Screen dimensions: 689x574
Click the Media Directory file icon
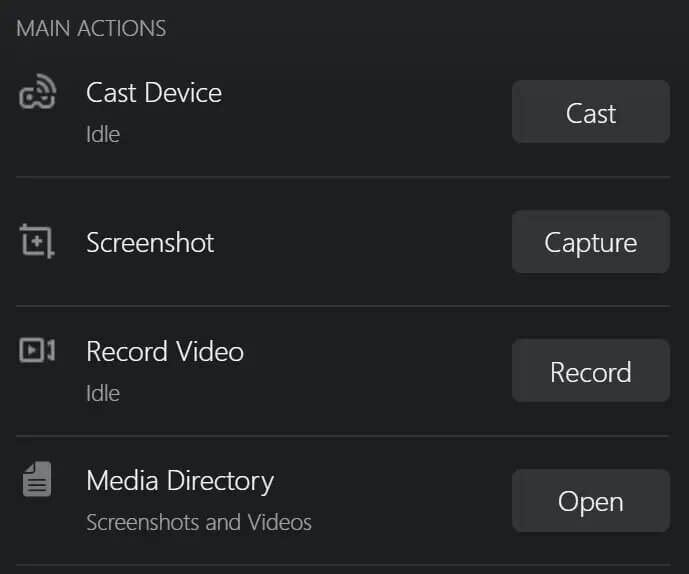pos(37,481)
